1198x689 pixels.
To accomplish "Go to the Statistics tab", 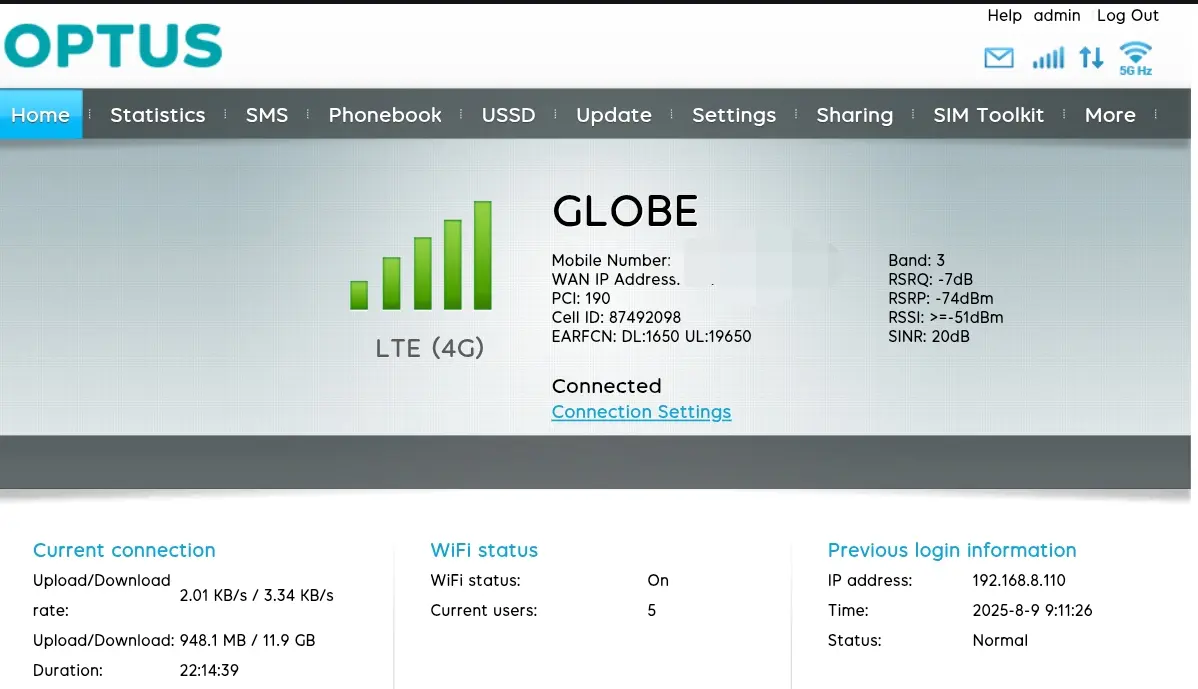I will tap(157, 115).
